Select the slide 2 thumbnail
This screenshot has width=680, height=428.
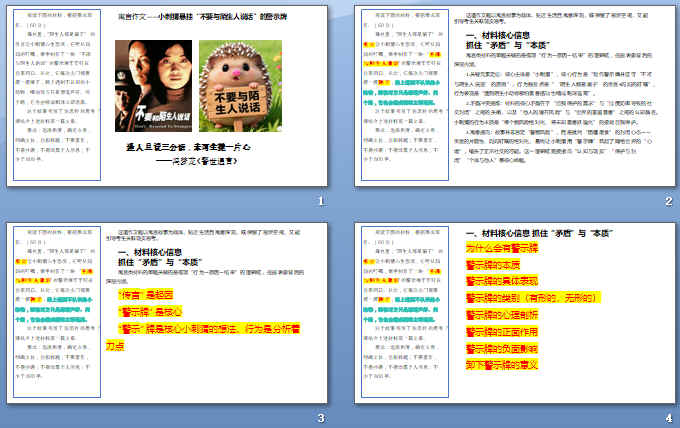pyautogui.click(x=511, y=106)
